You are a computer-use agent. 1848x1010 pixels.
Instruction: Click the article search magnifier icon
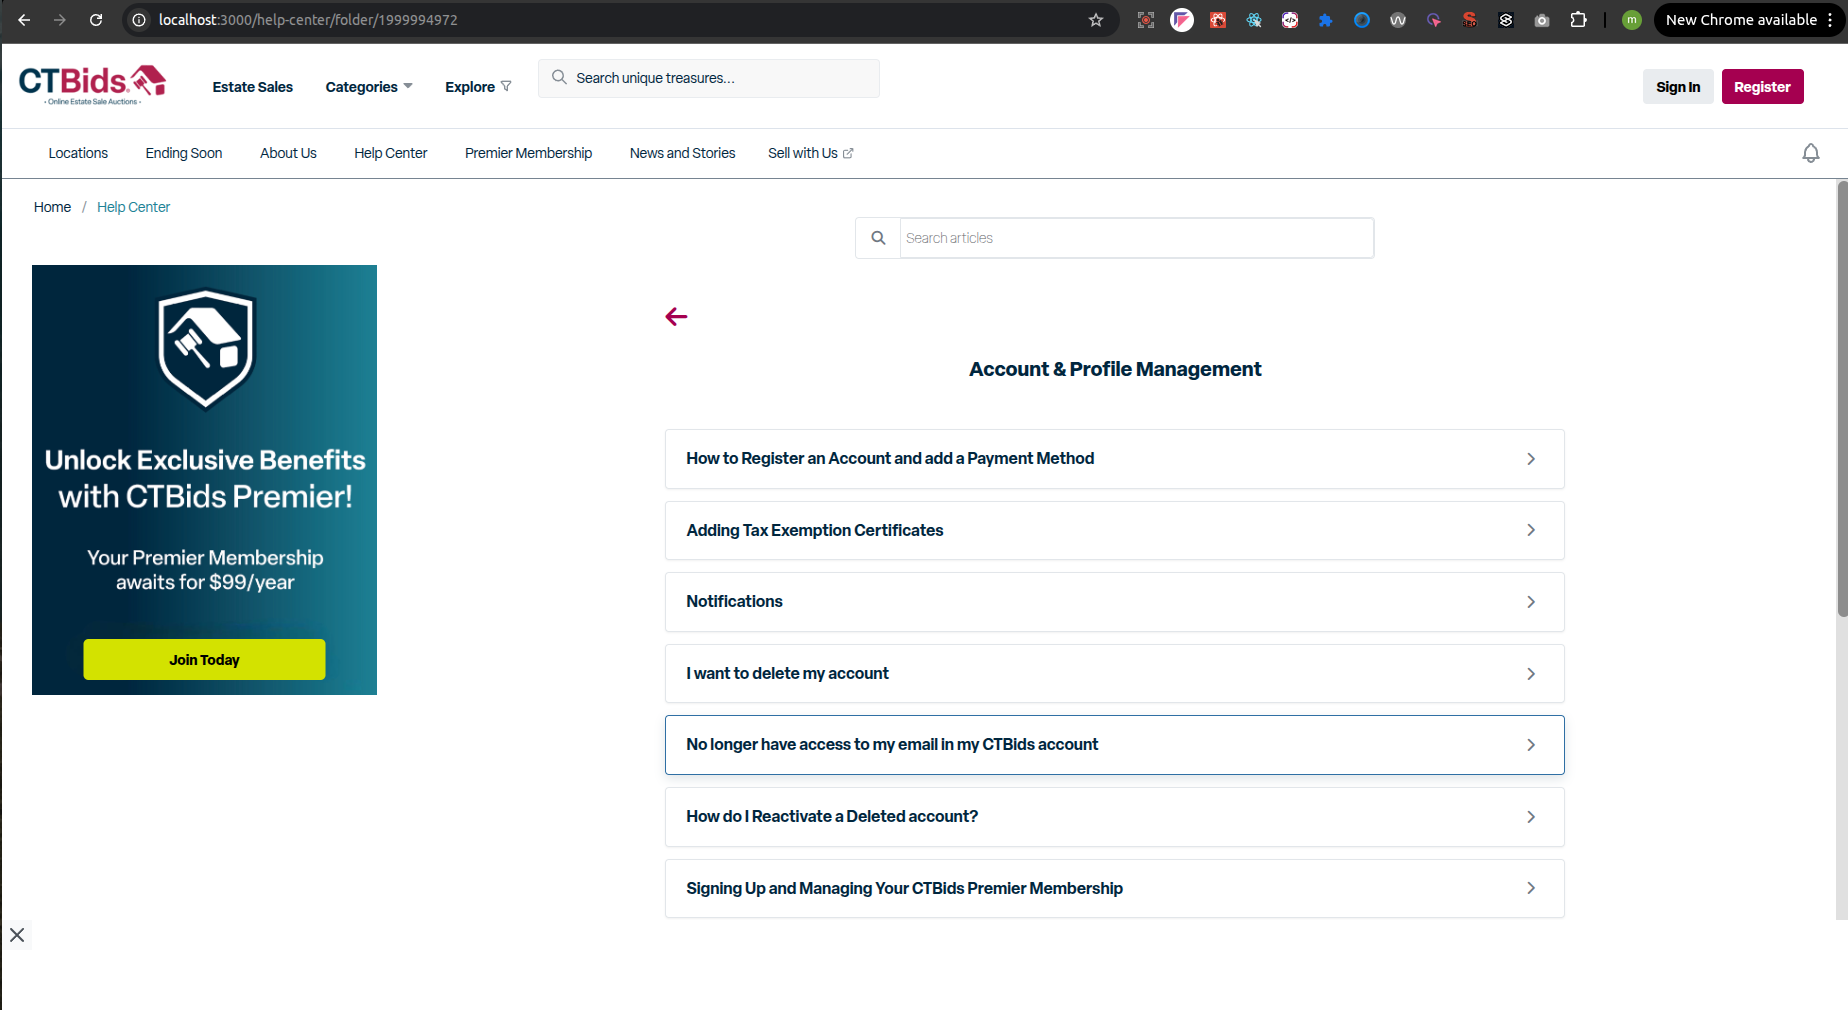pyautogui.click(x=878, y=238)
